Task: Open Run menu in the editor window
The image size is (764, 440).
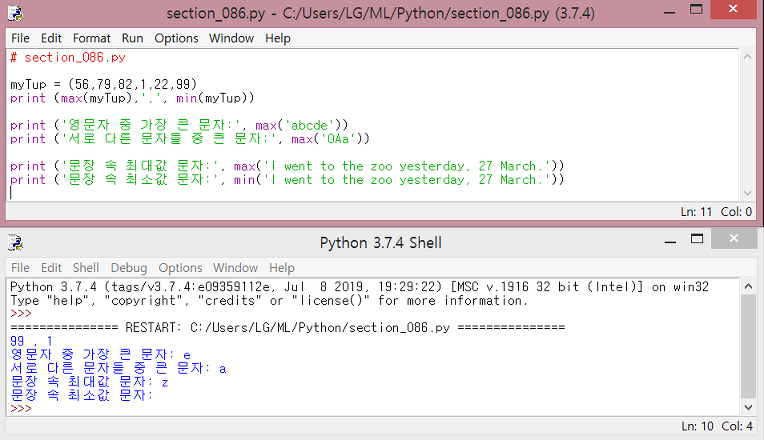Action: [x=132, y=38]
